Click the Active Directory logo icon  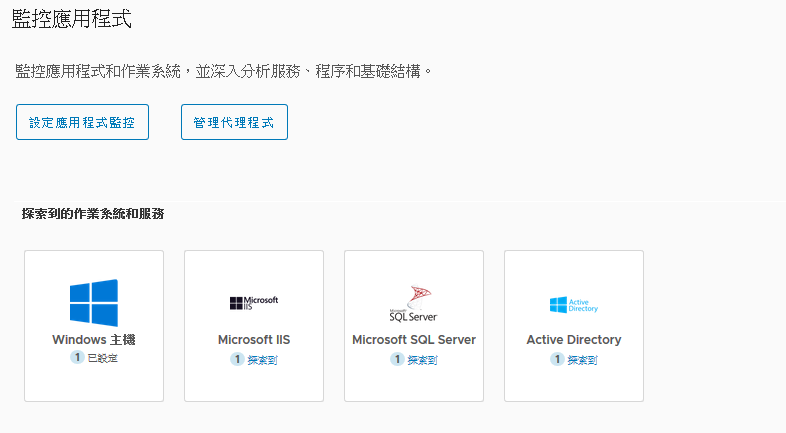click(x=573, y=304)
